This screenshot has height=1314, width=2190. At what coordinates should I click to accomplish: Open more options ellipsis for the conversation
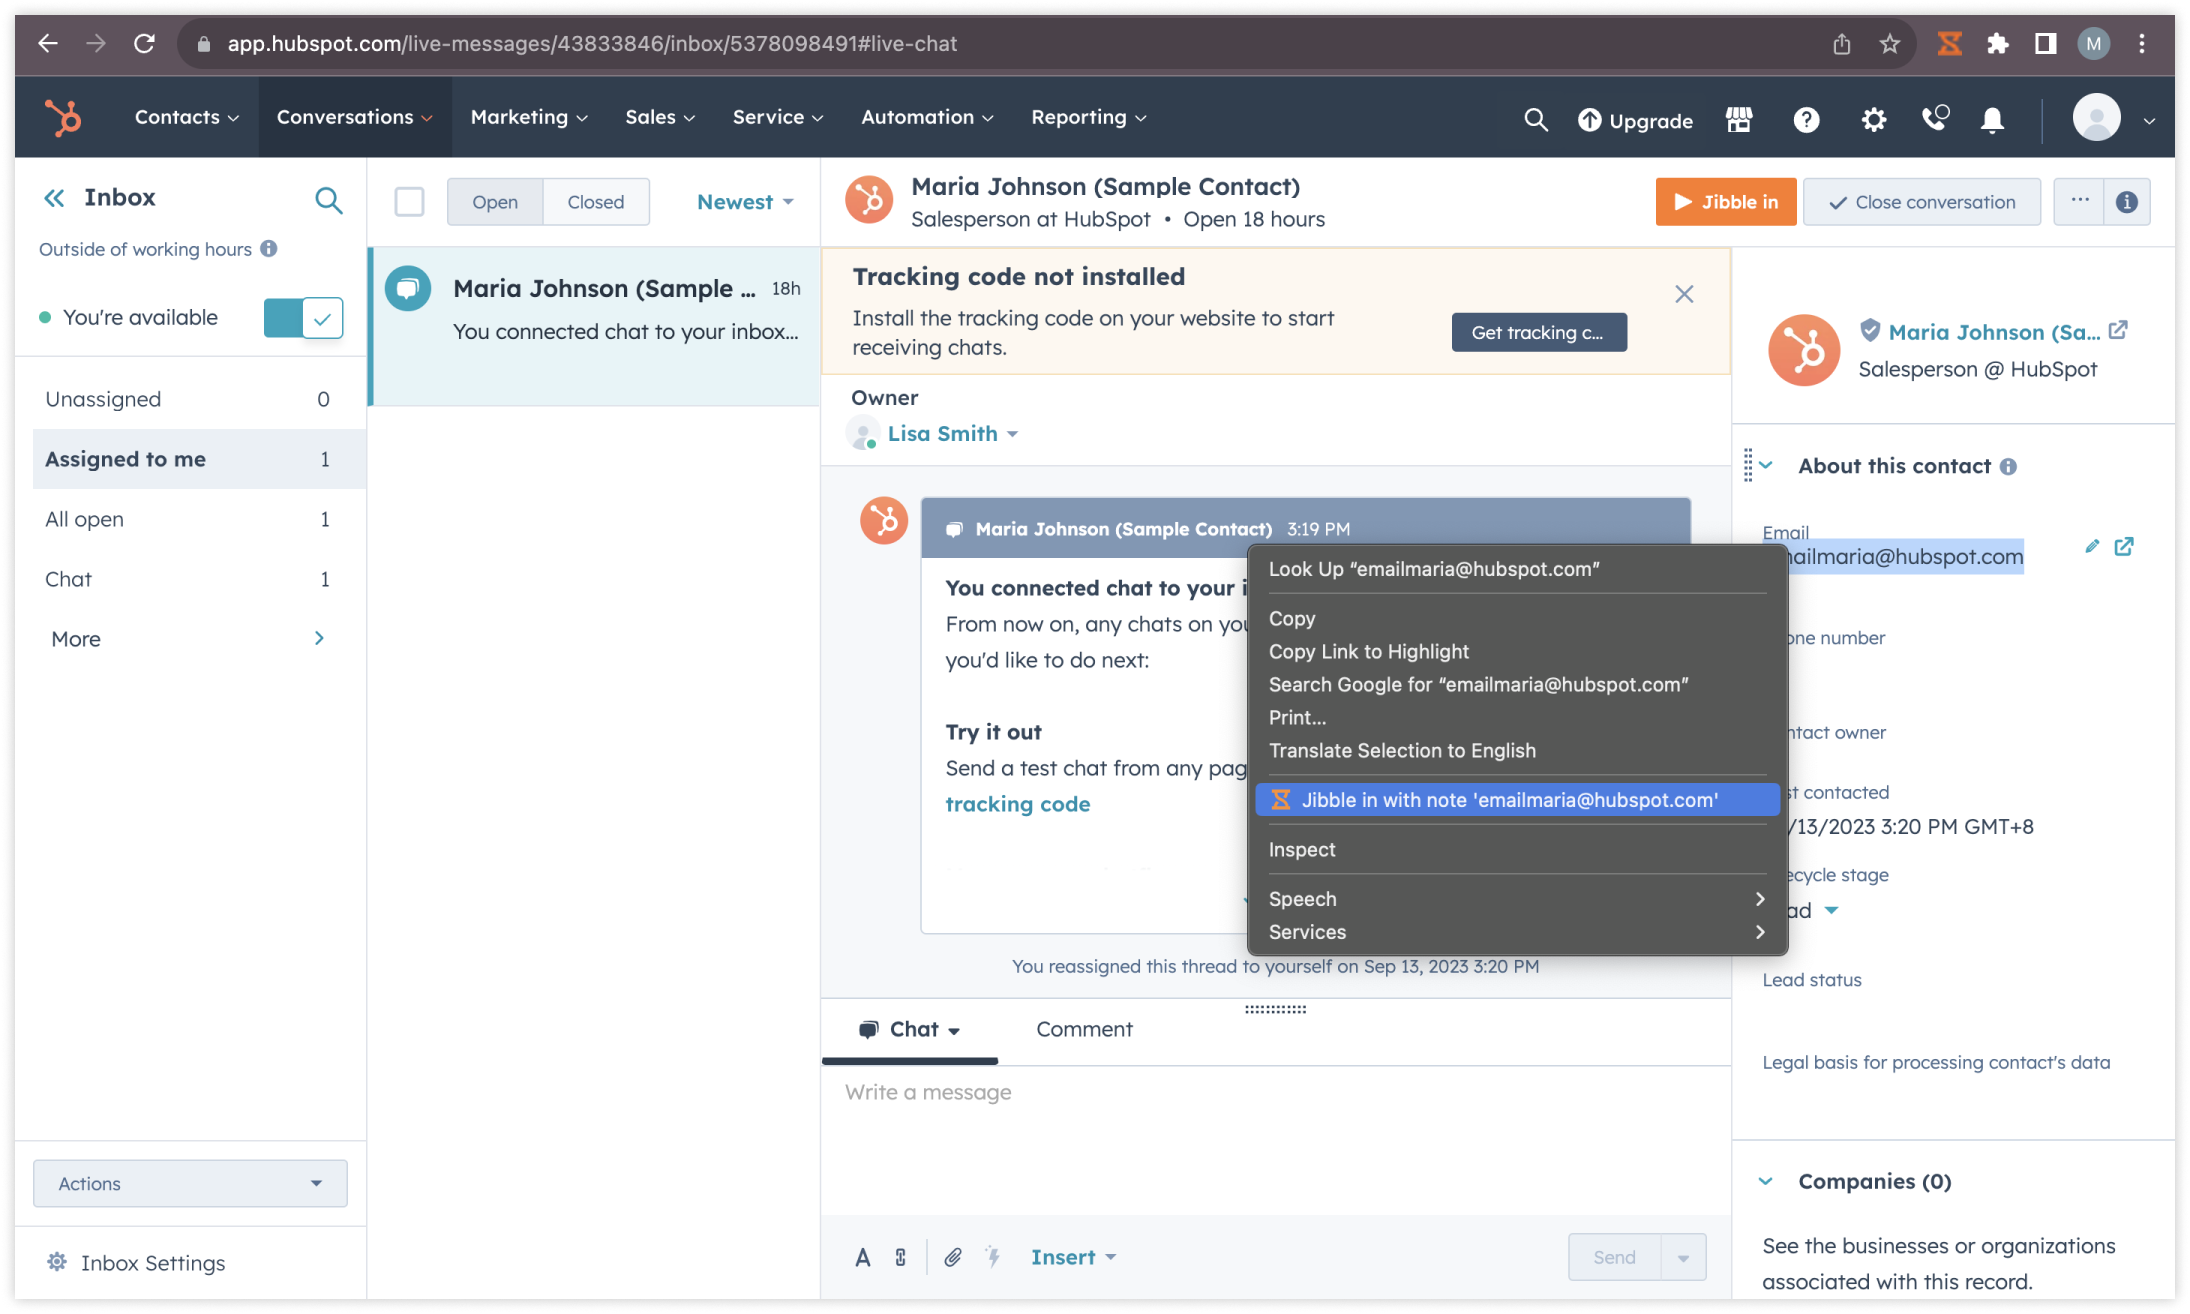[2079, 201]
